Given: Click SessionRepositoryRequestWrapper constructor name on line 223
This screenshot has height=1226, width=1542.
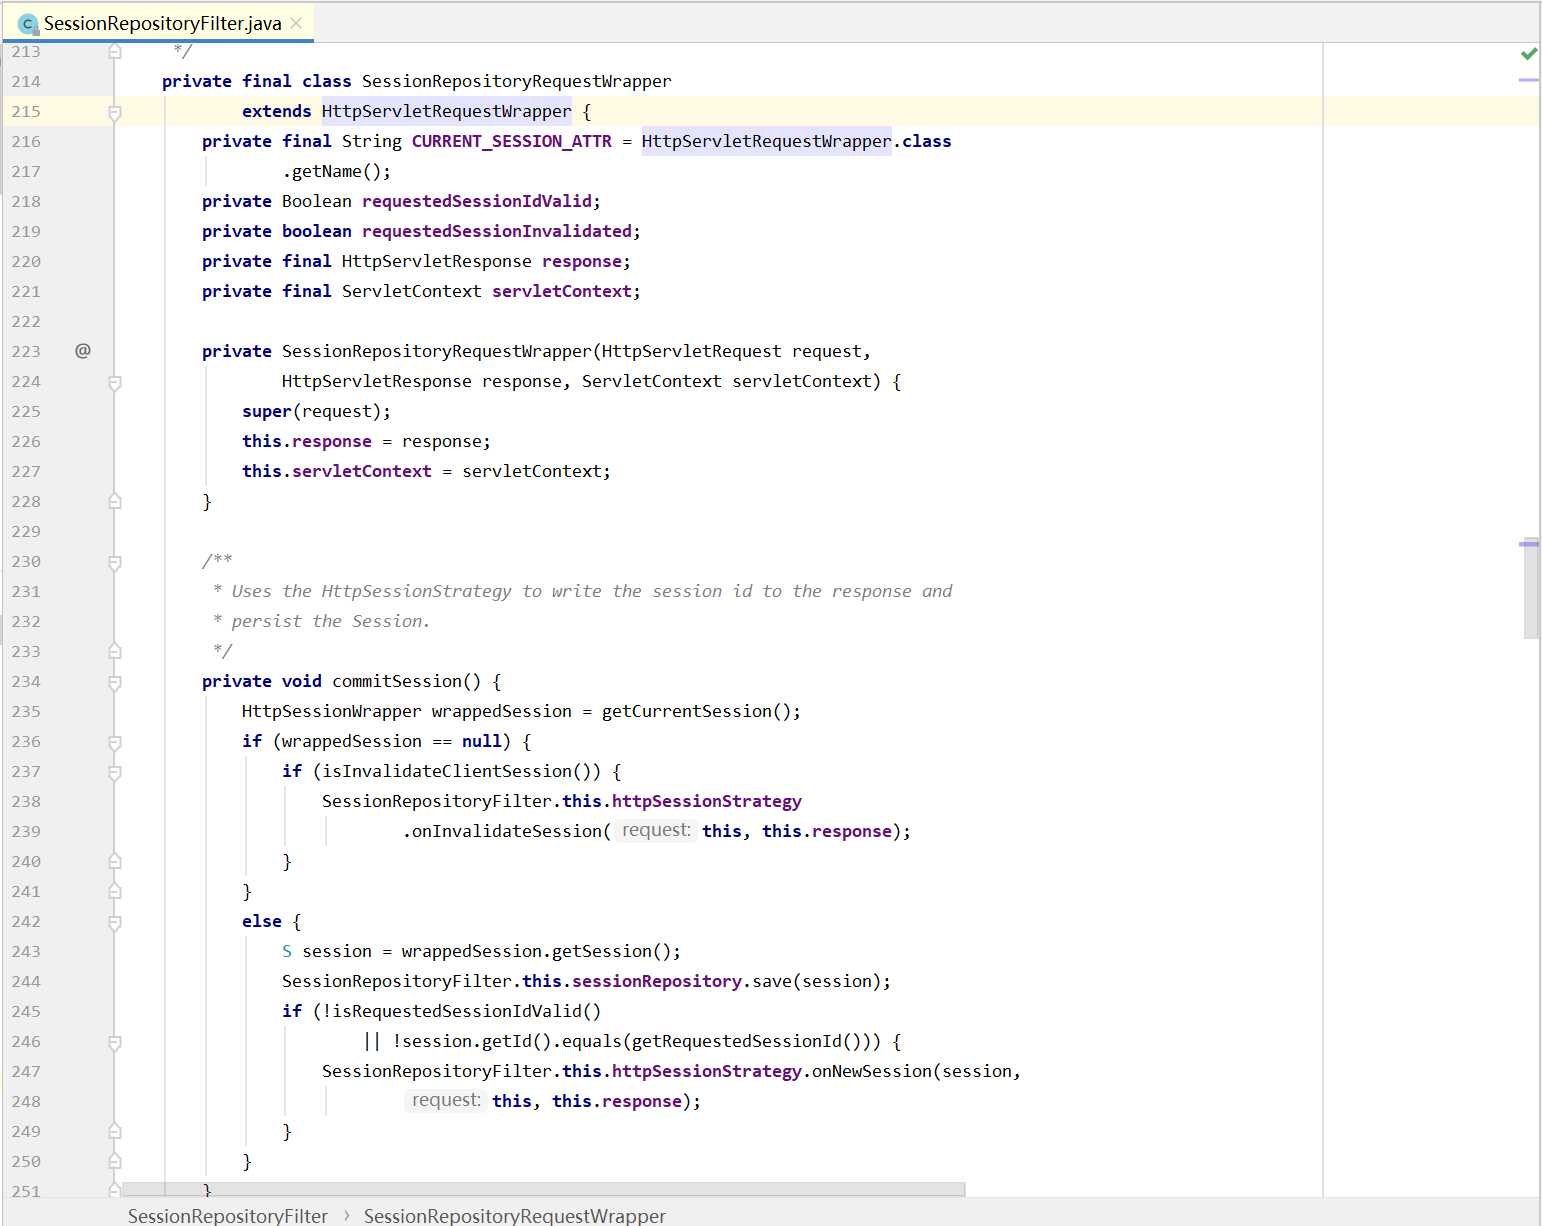Looking at the screenshot, I should pyautogui.click(x=437, y=351).
